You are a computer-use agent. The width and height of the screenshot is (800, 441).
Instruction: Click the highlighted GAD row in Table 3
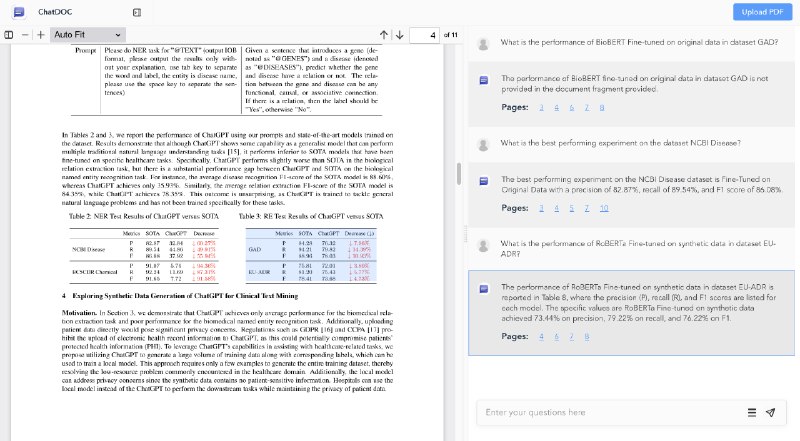click(x=311, y=250)
